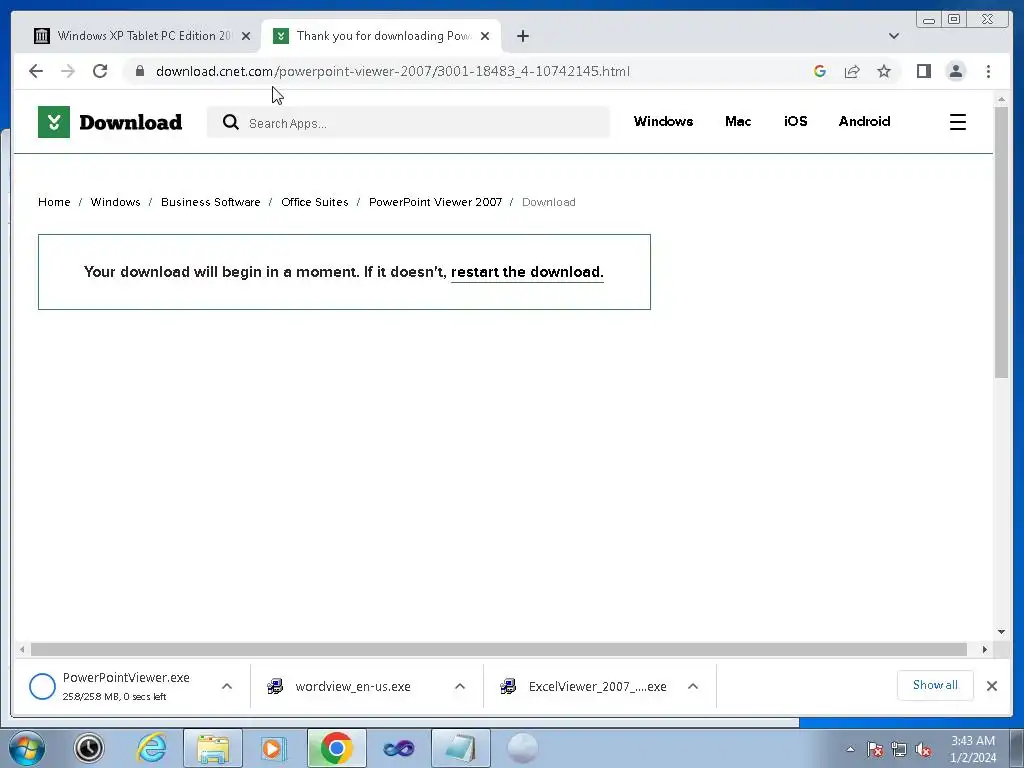Image resolution: width=1024 pixels, height=768 pixels.
Task: Click the search magnifier icon
Action: (x=231, y=122)
